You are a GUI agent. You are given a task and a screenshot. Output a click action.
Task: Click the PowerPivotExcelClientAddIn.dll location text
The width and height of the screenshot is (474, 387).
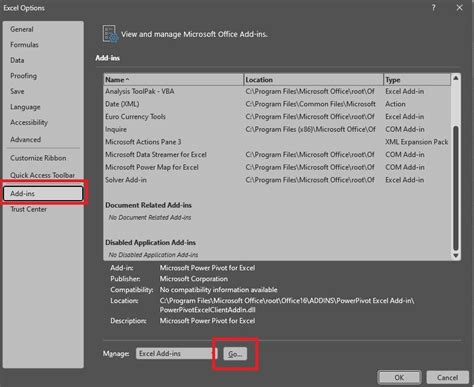click(x=207, y=310)
